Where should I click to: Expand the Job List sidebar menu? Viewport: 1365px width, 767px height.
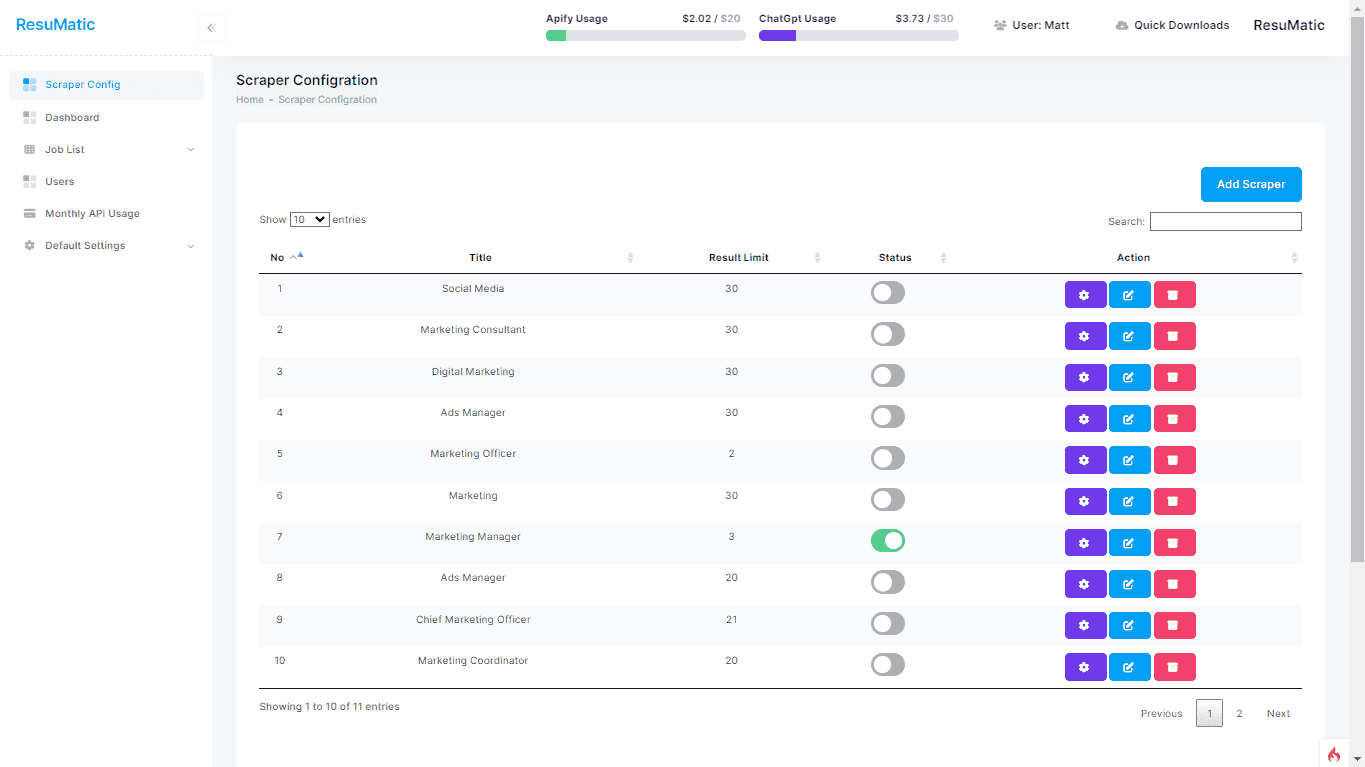[x=108, y=150]
